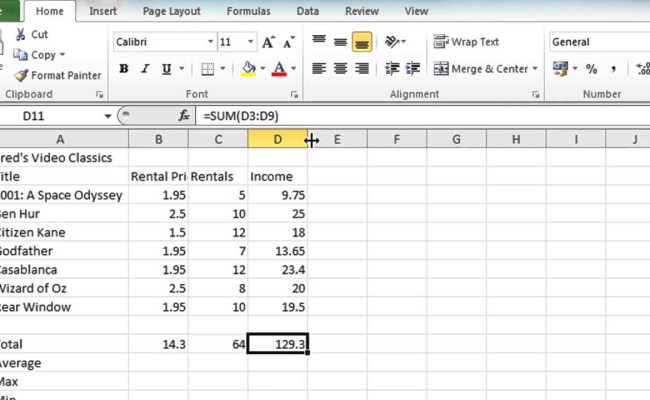Decrease font size with Shrink Font
This screenshot has height=400, width=650.
tap(289, 42)
